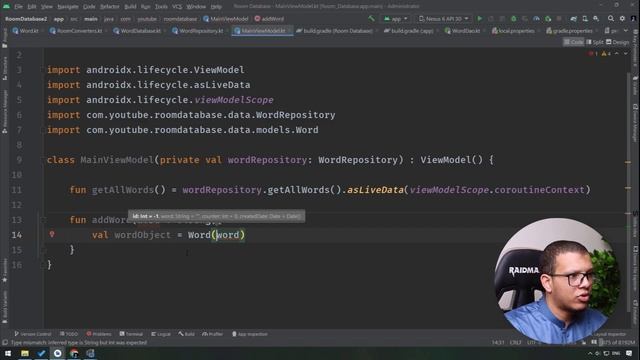Open the Refactor menu

pos(109,7)
